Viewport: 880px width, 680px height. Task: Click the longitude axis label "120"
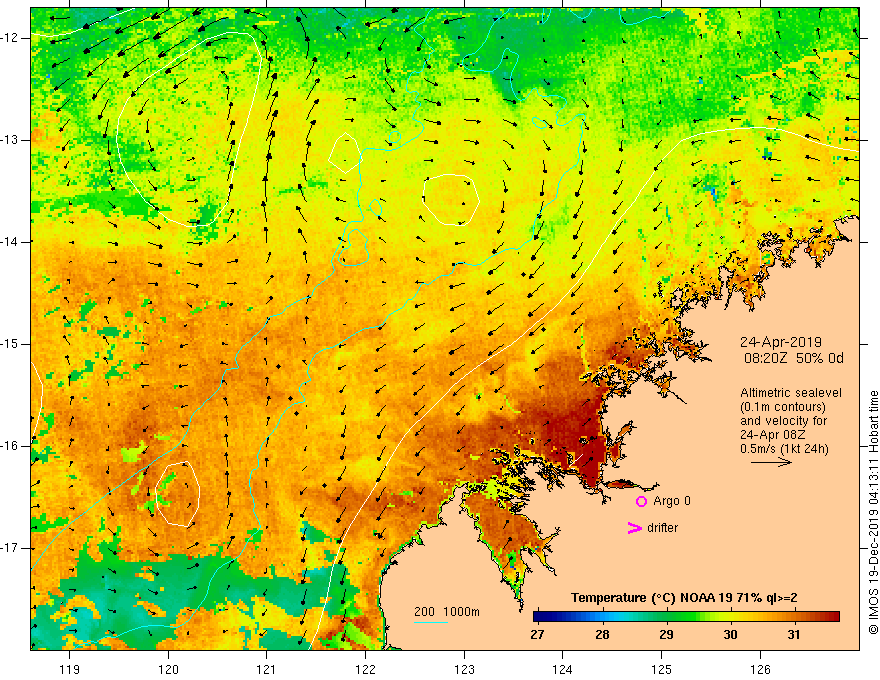168,669
